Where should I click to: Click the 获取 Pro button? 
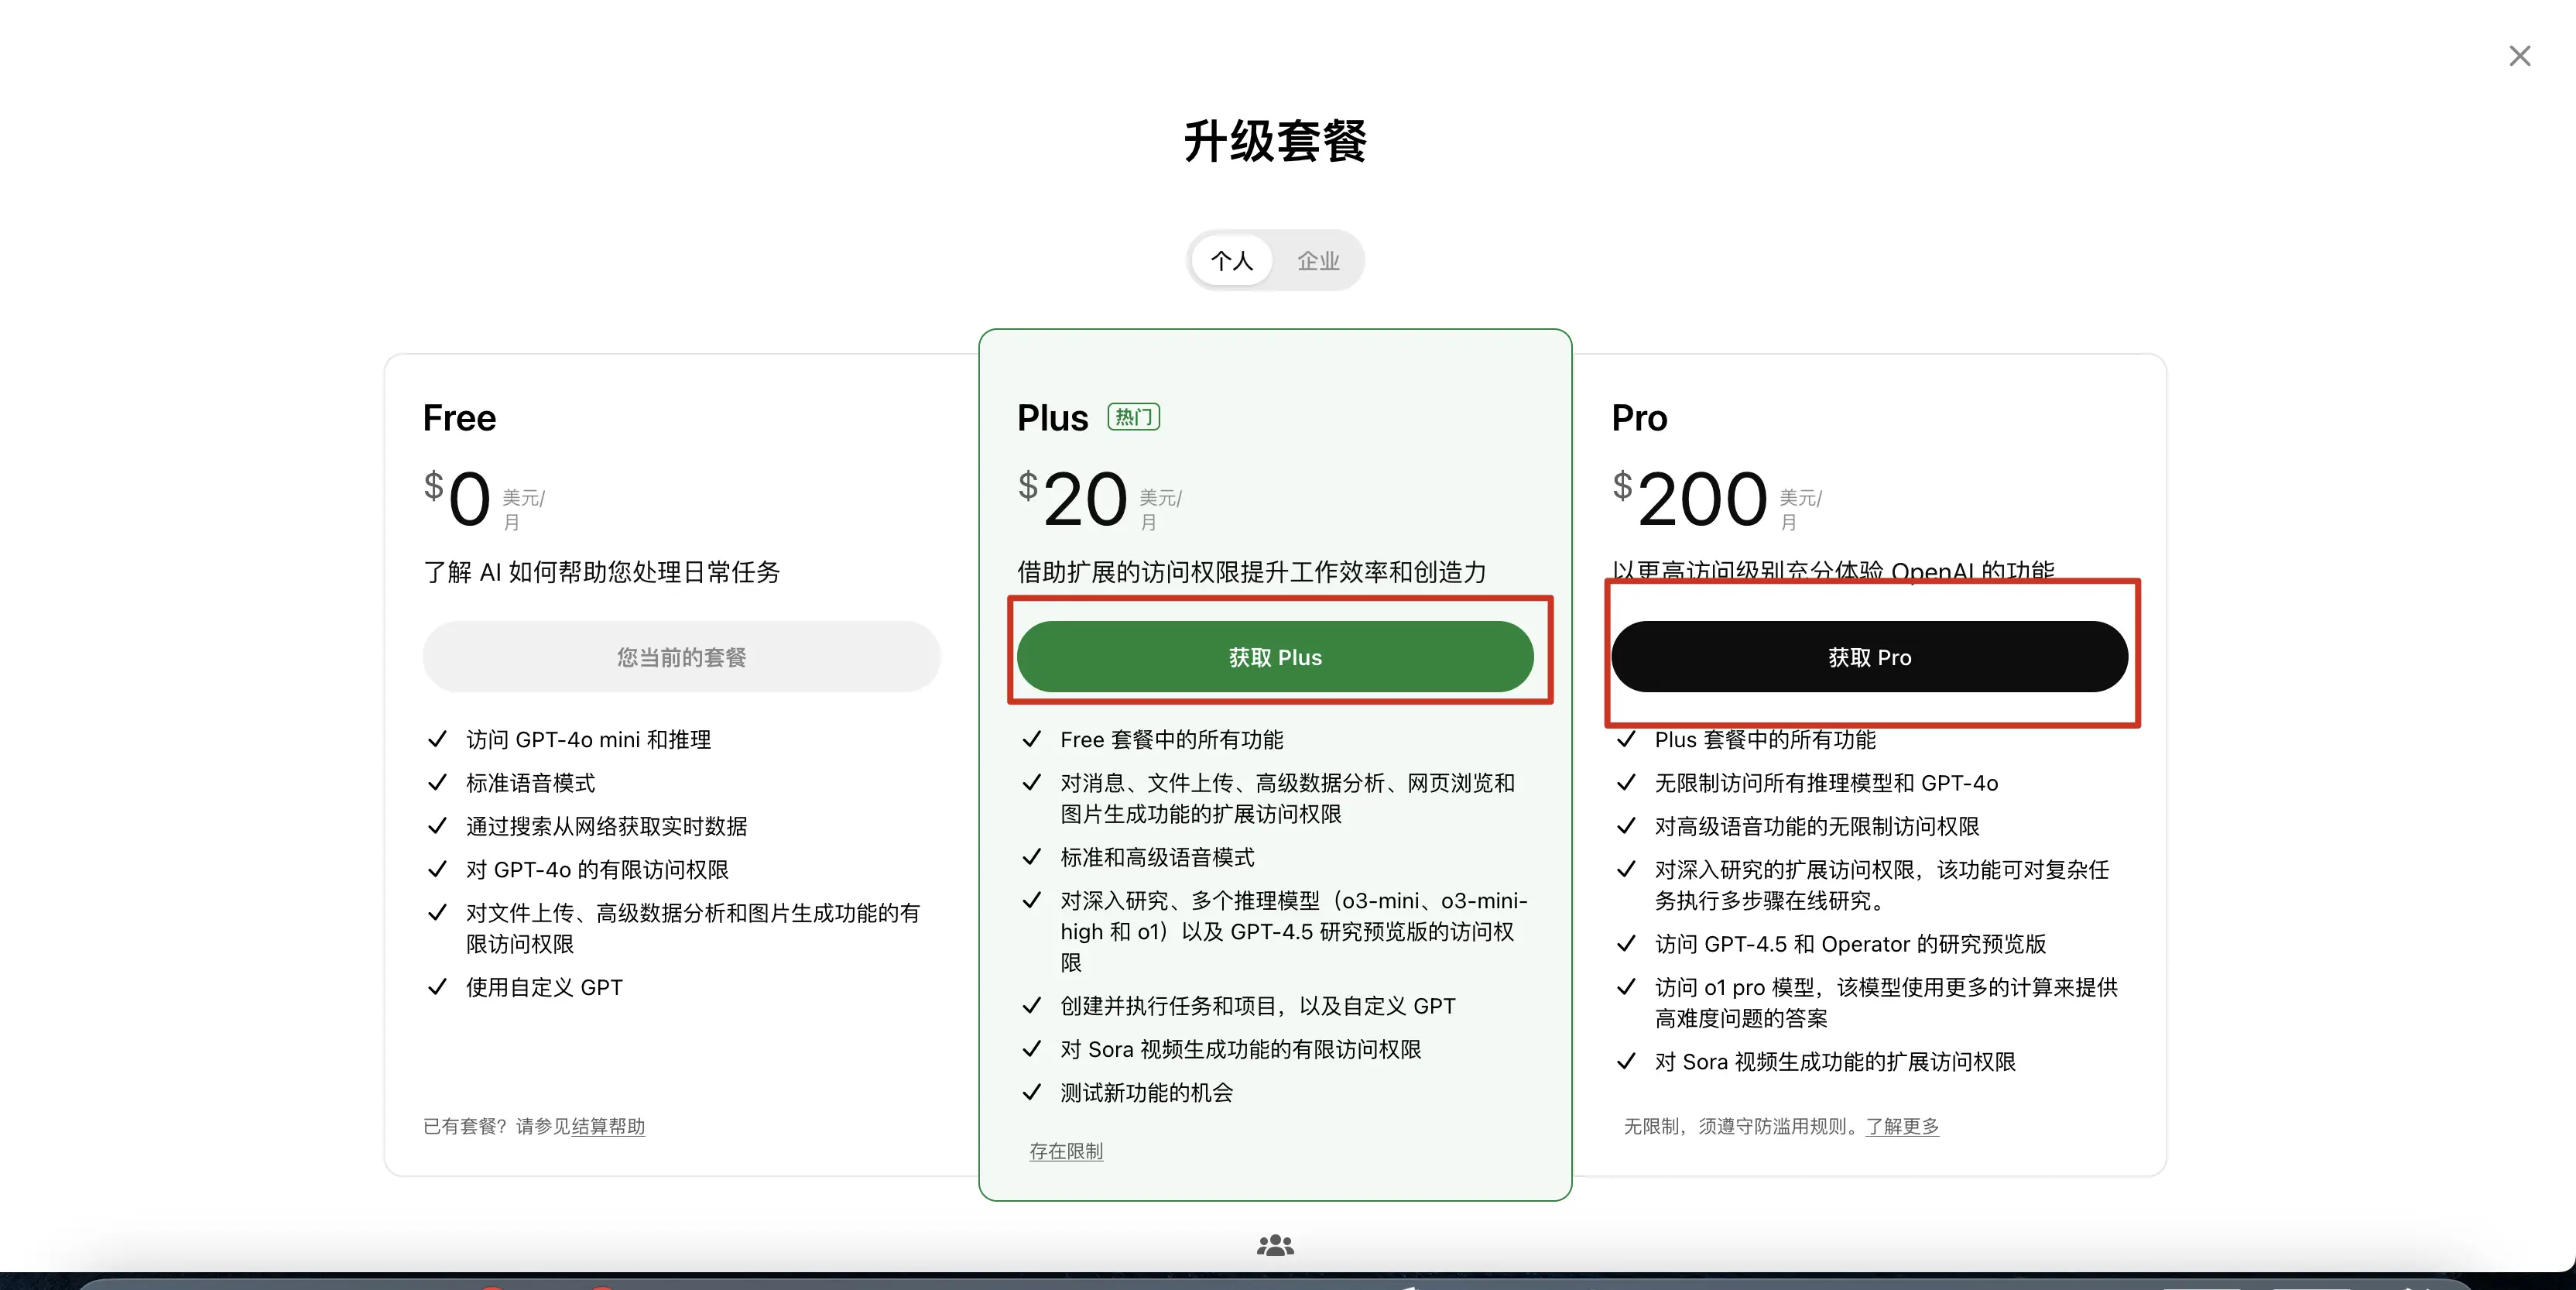click(x=1869, y=657)
